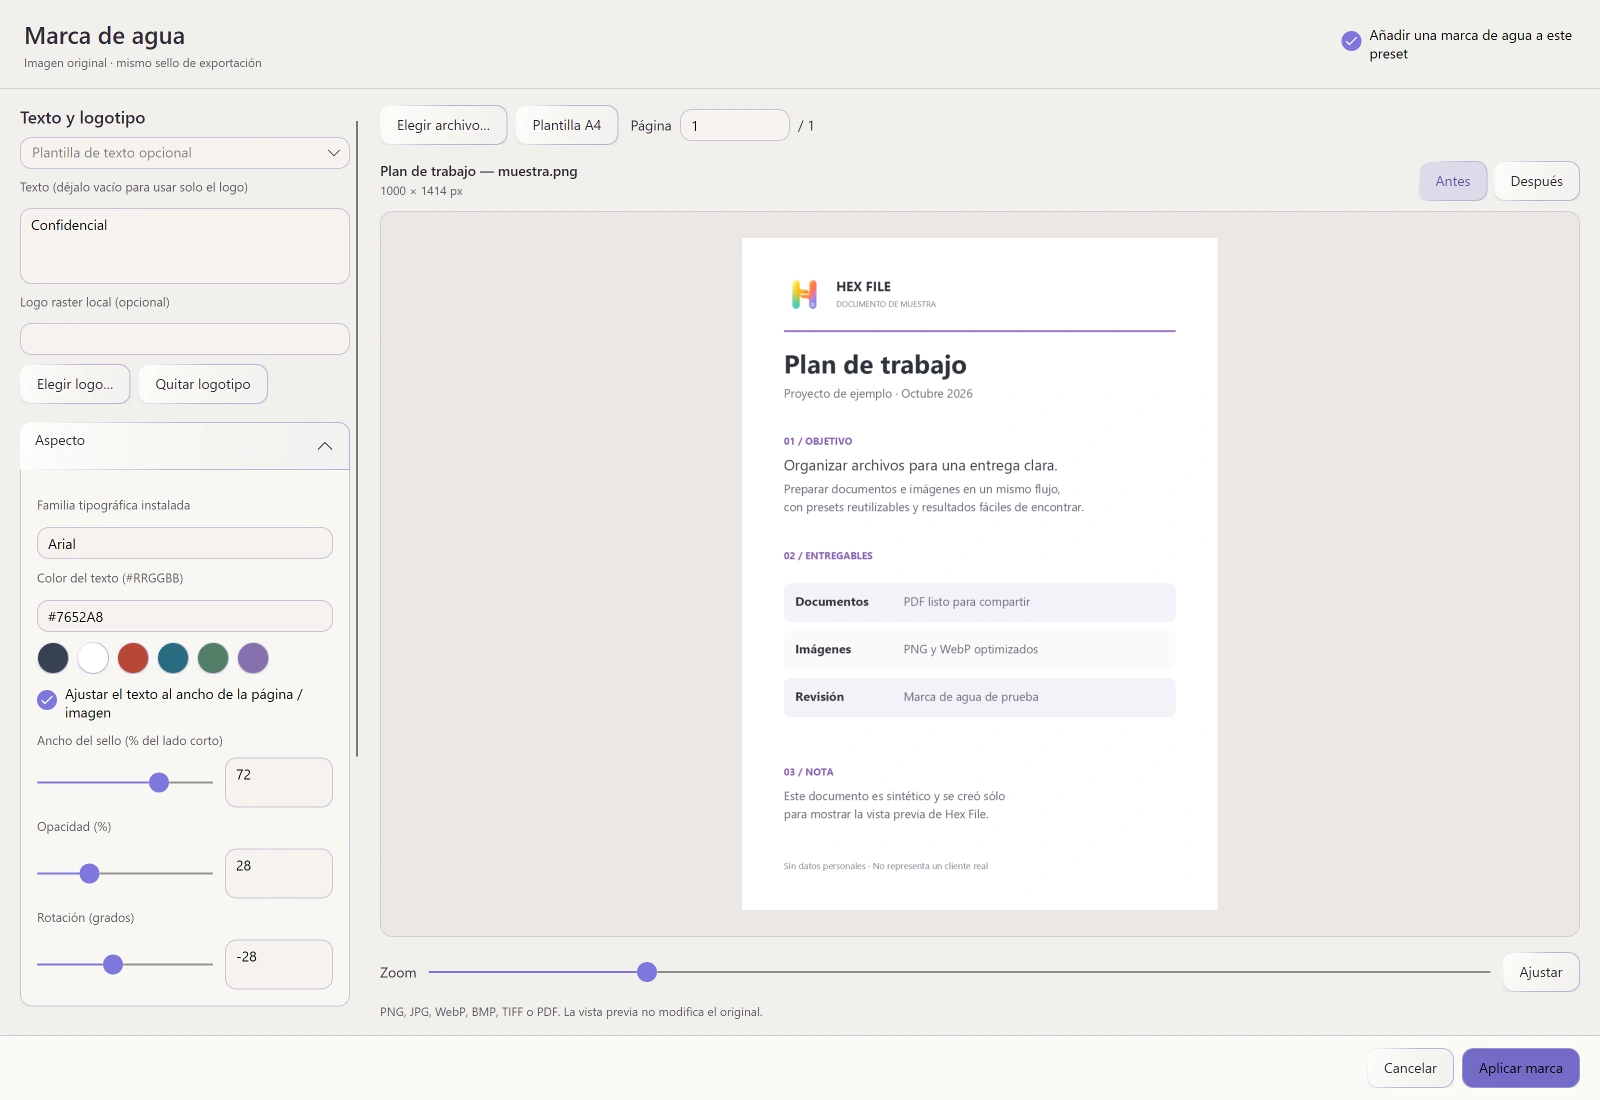This screenshot has width=1600, height=1100.
Task: Click 'Elegir logo...' button
Action: [x=75, y=384]
